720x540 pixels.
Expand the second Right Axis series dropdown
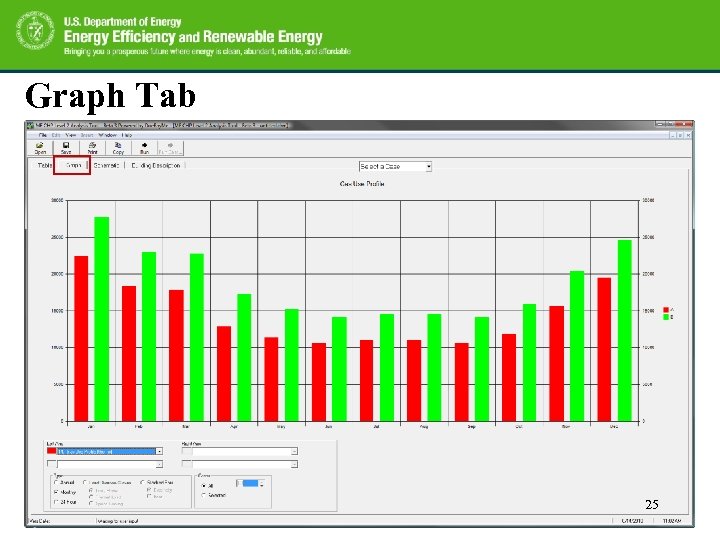(294, 464)
